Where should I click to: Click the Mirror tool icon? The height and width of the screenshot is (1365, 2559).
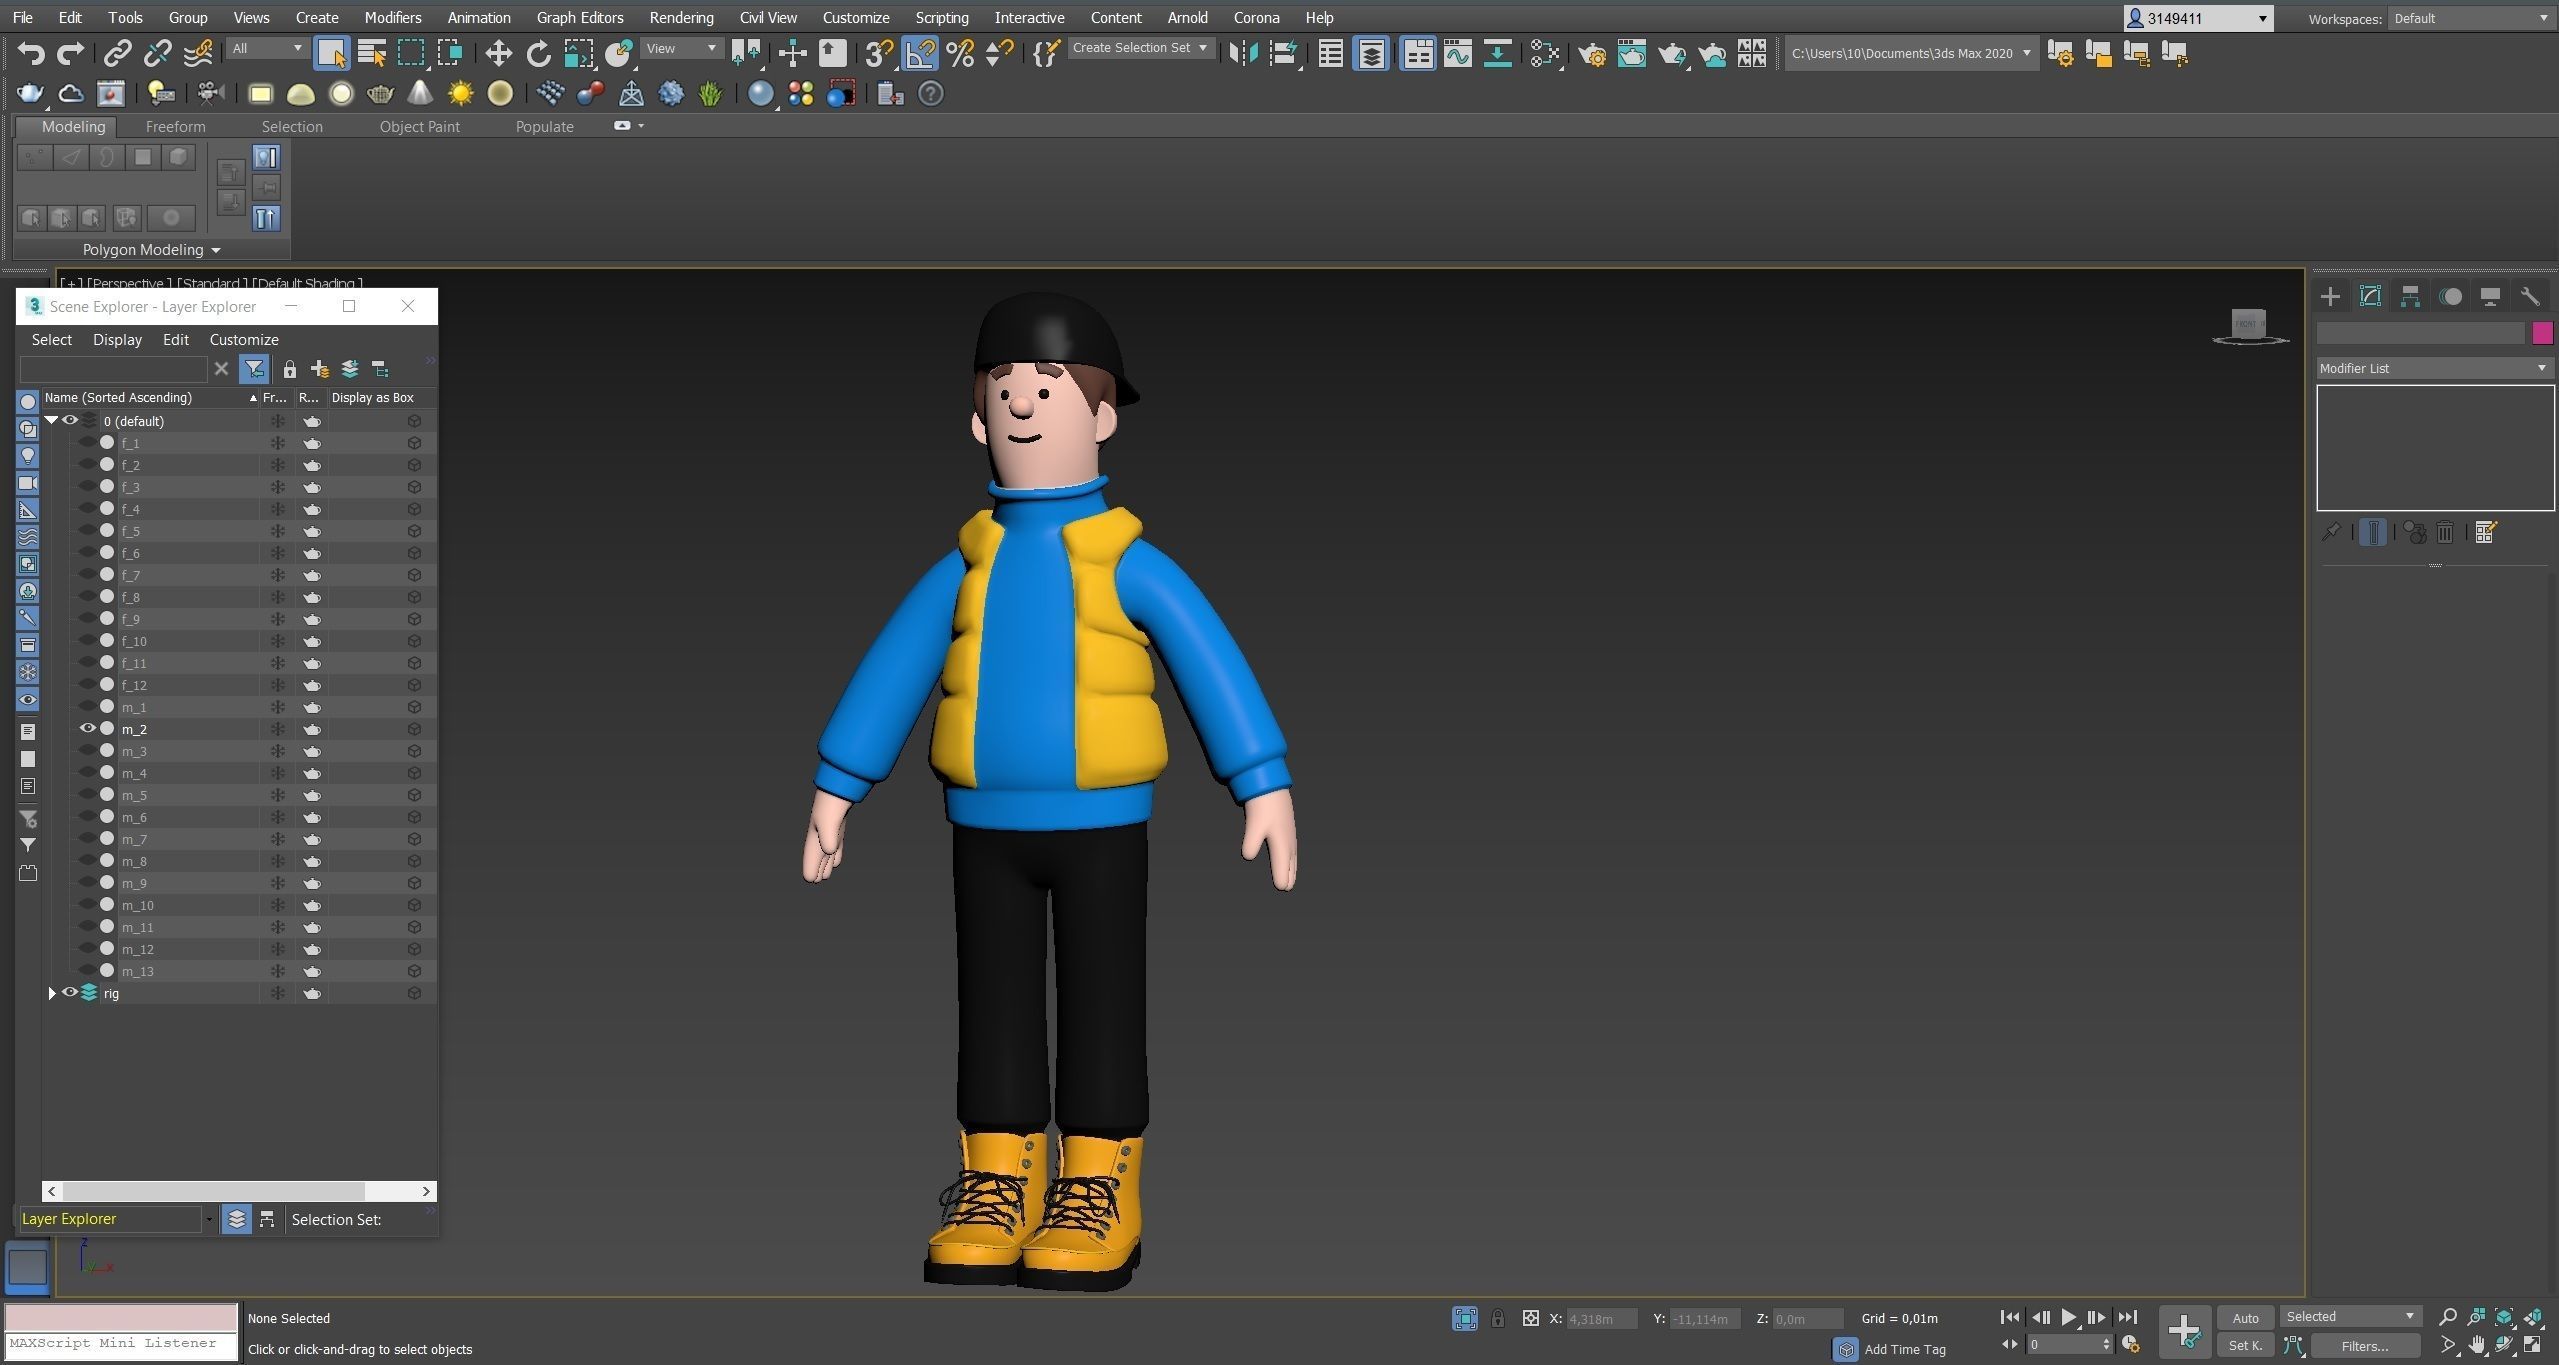click(x=1243, y=53)
